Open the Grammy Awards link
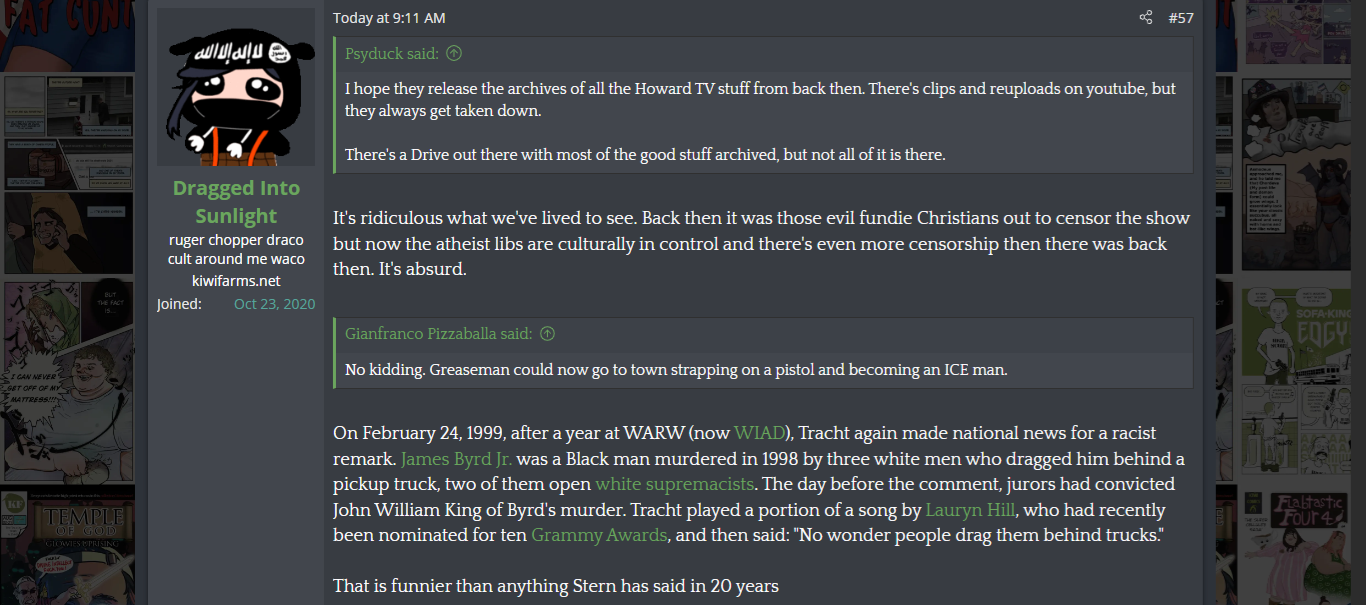The image size is (1366, 605). [x=599, y=535]
